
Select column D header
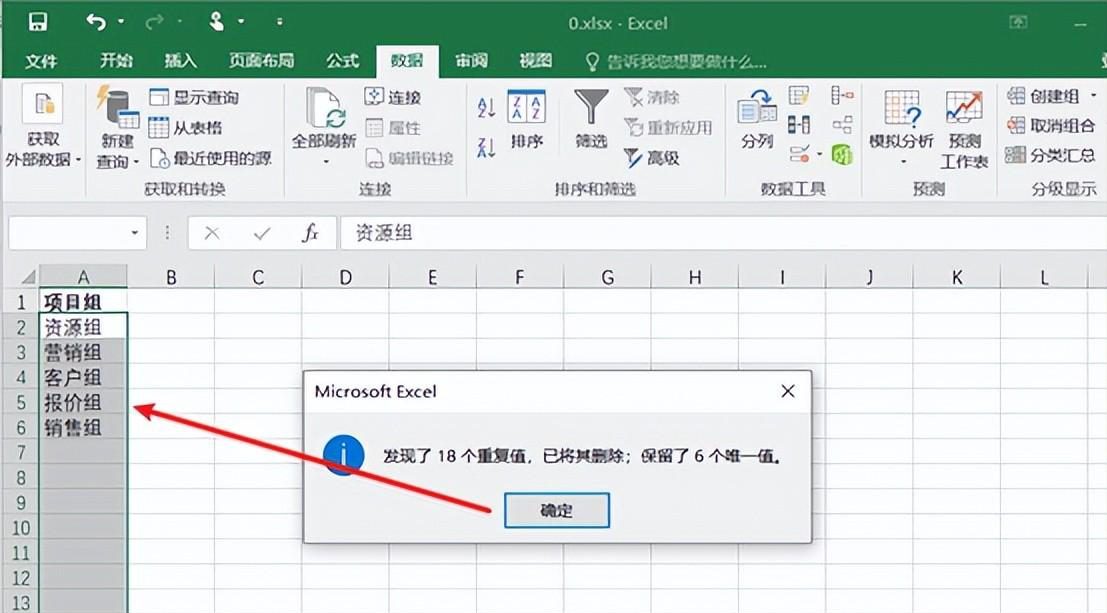pos(345,277)
